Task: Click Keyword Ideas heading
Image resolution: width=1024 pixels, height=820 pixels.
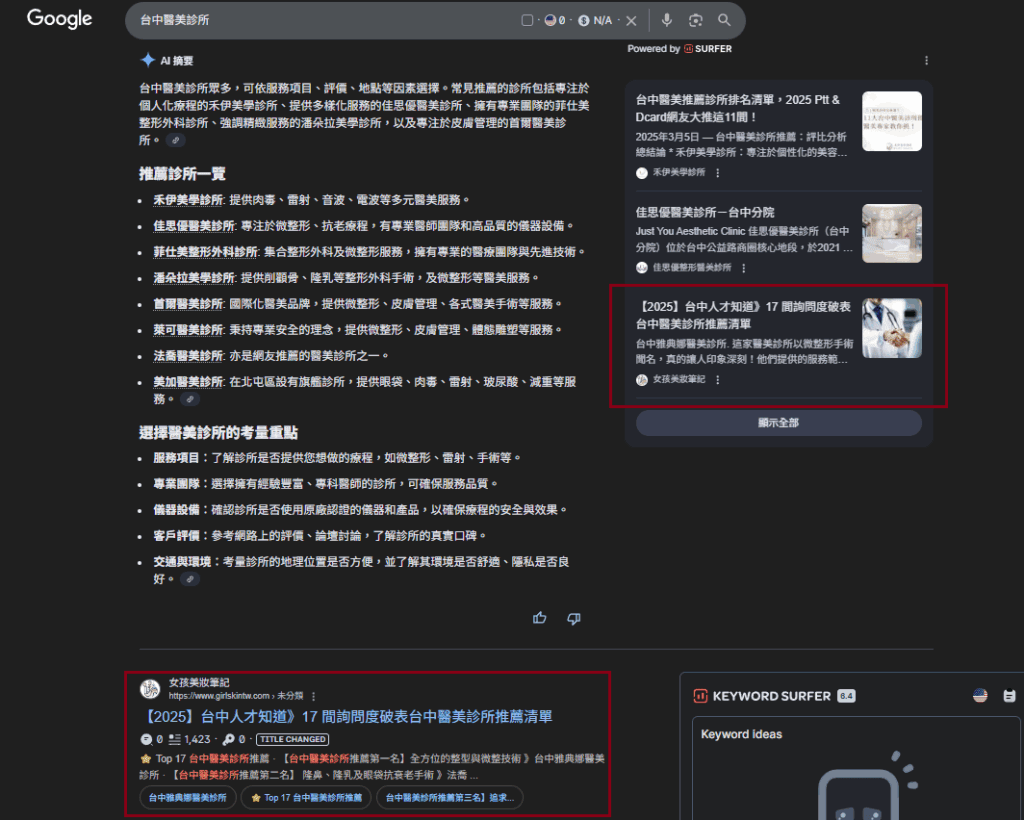Action: click(x=741, y=734)
